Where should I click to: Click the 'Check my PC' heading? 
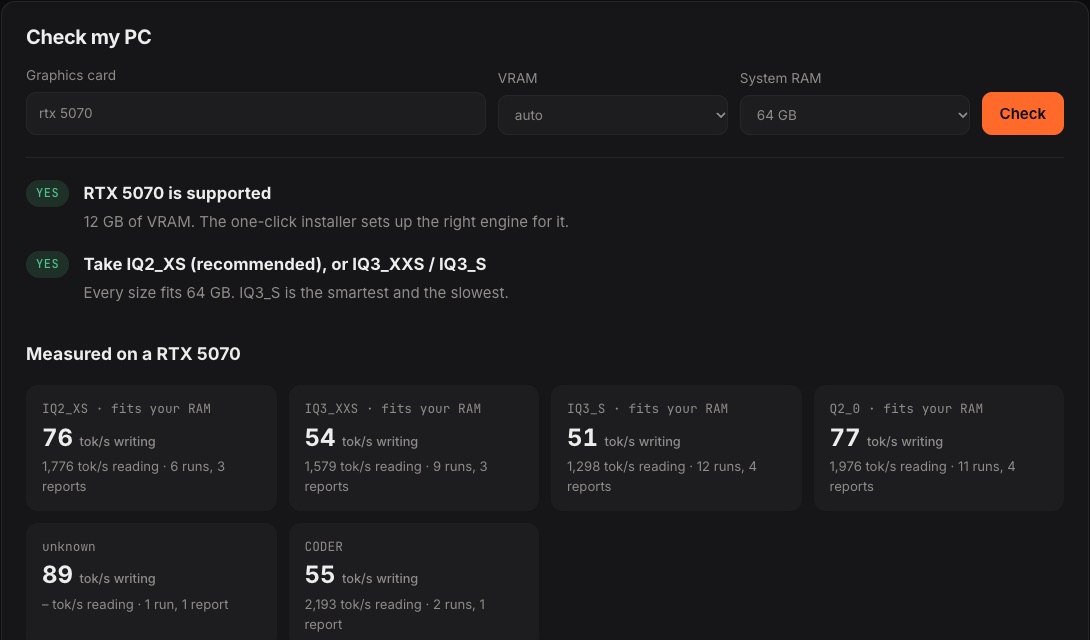click(89, 37)
